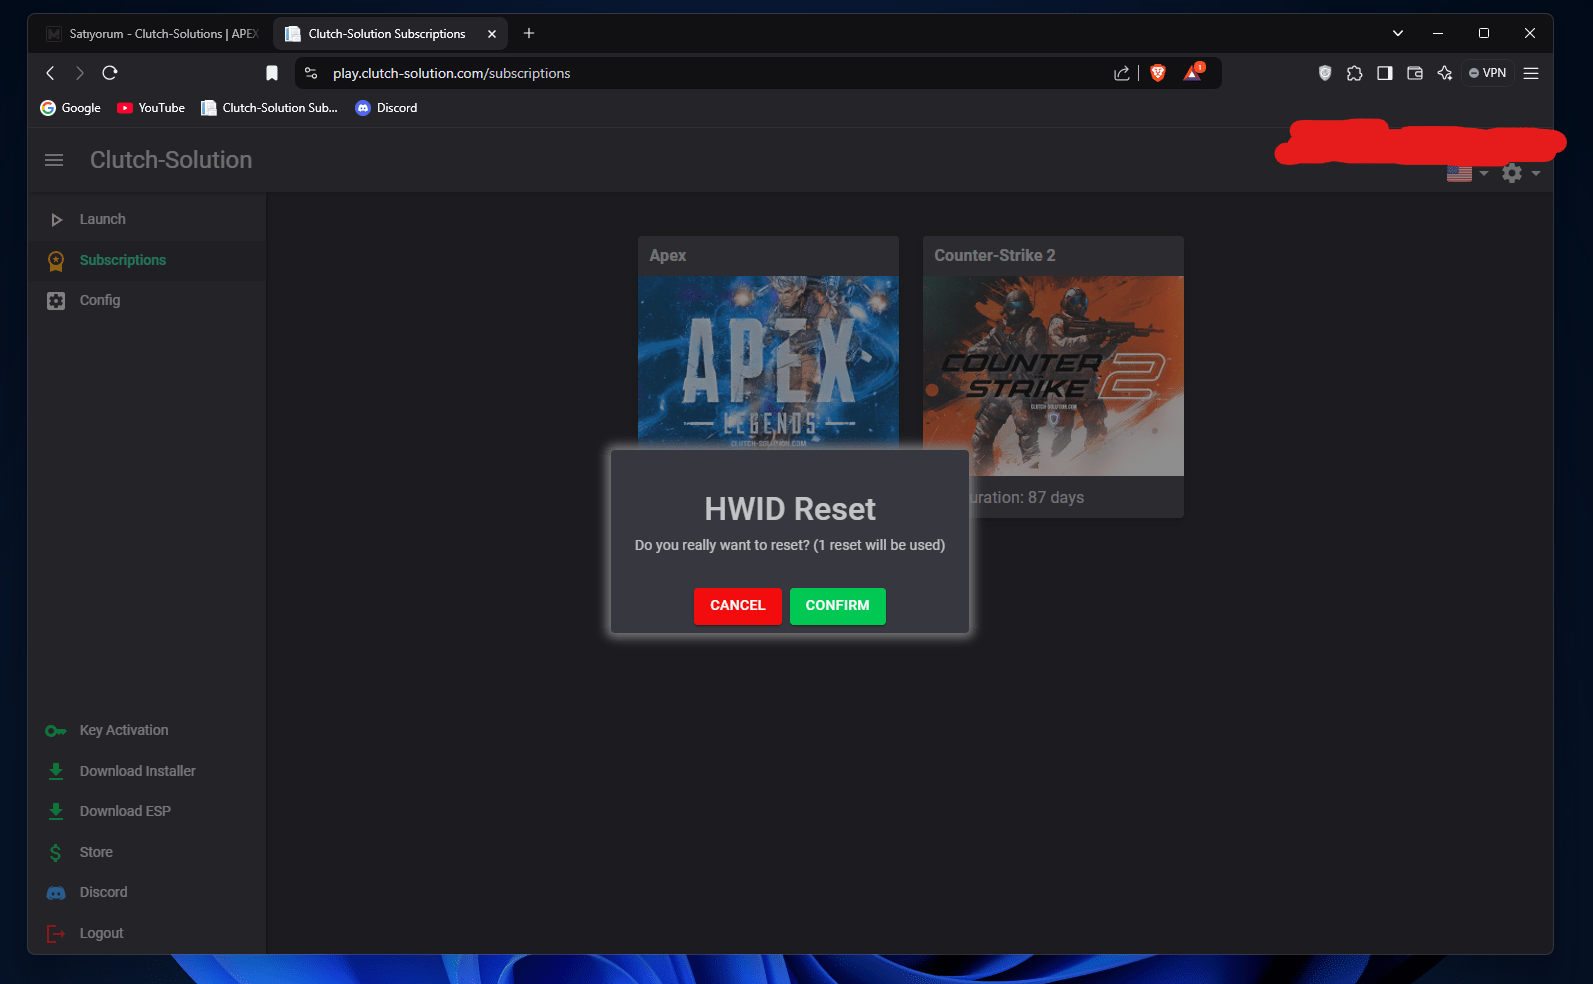Viewport: 1593px width, 984px height.
Task: Click the Launch play icon
Action: (56, 220)
